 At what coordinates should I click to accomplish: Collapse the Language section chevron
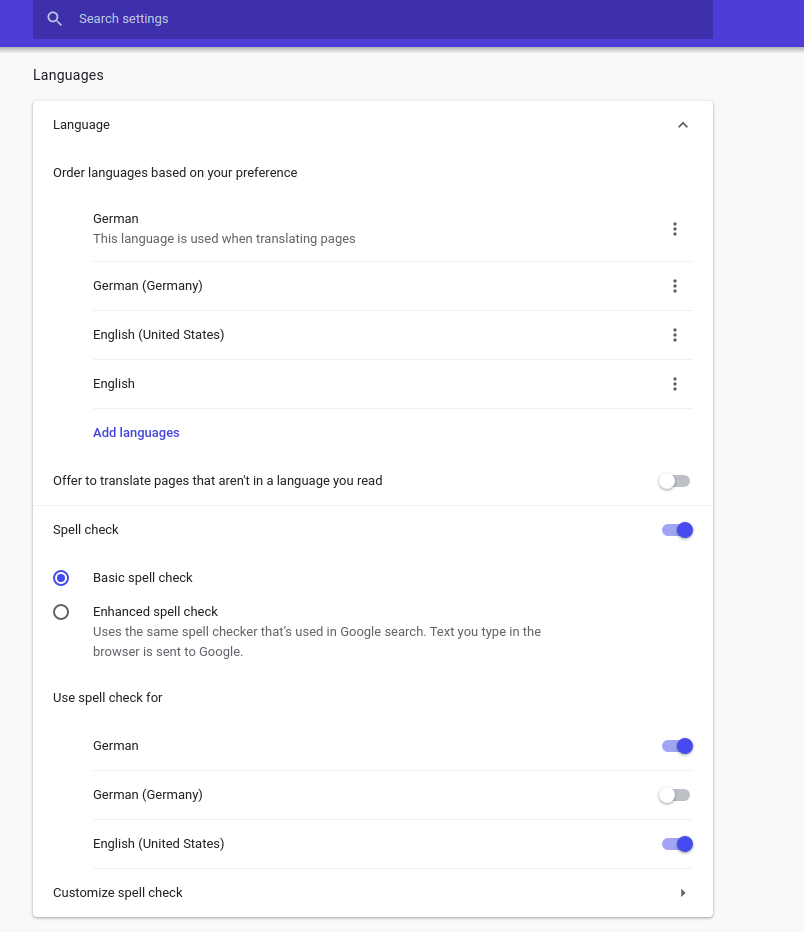(683, 125)
